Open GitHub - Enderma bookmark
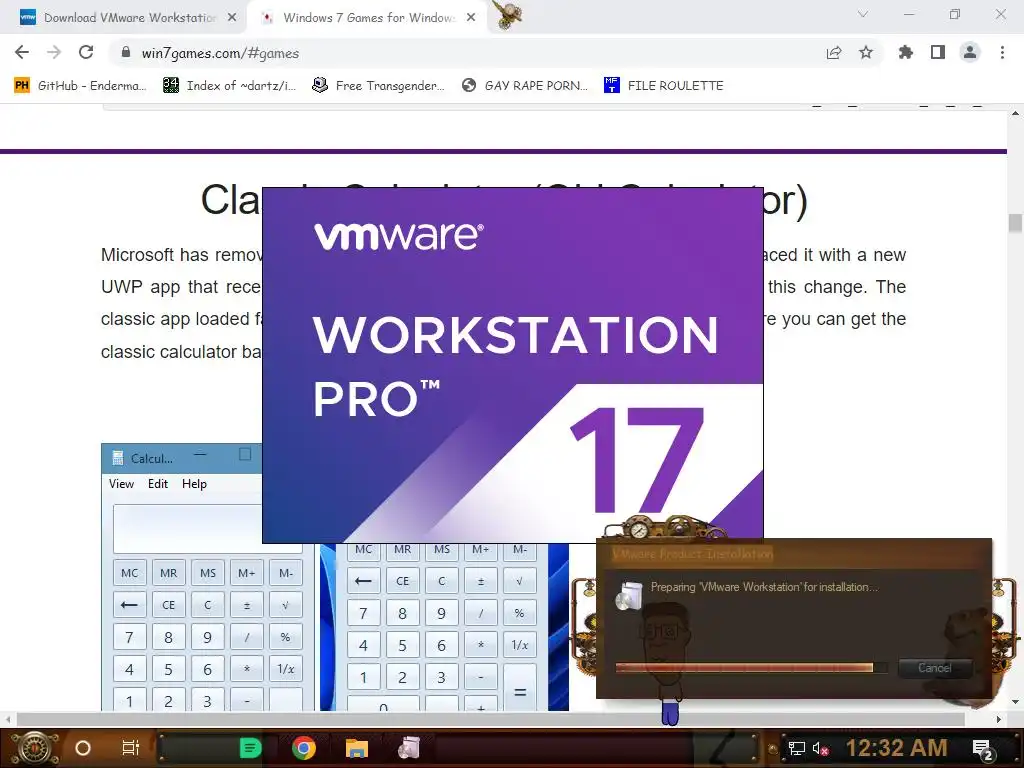 80,86
